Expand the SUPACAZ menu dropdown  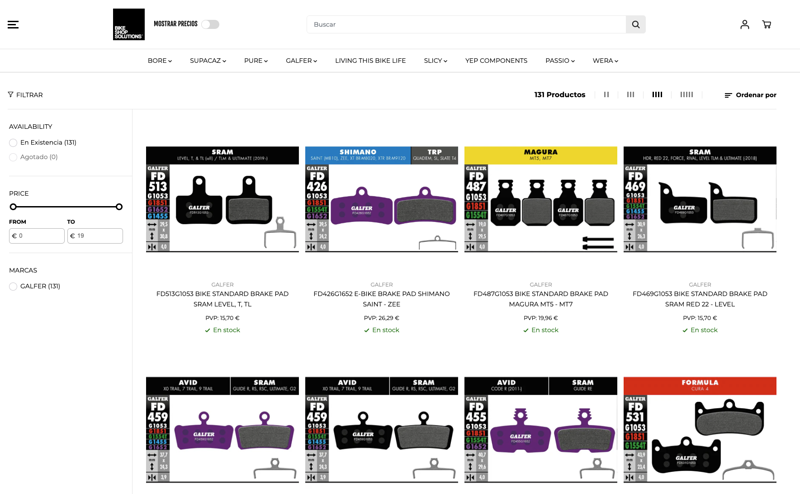208,60
